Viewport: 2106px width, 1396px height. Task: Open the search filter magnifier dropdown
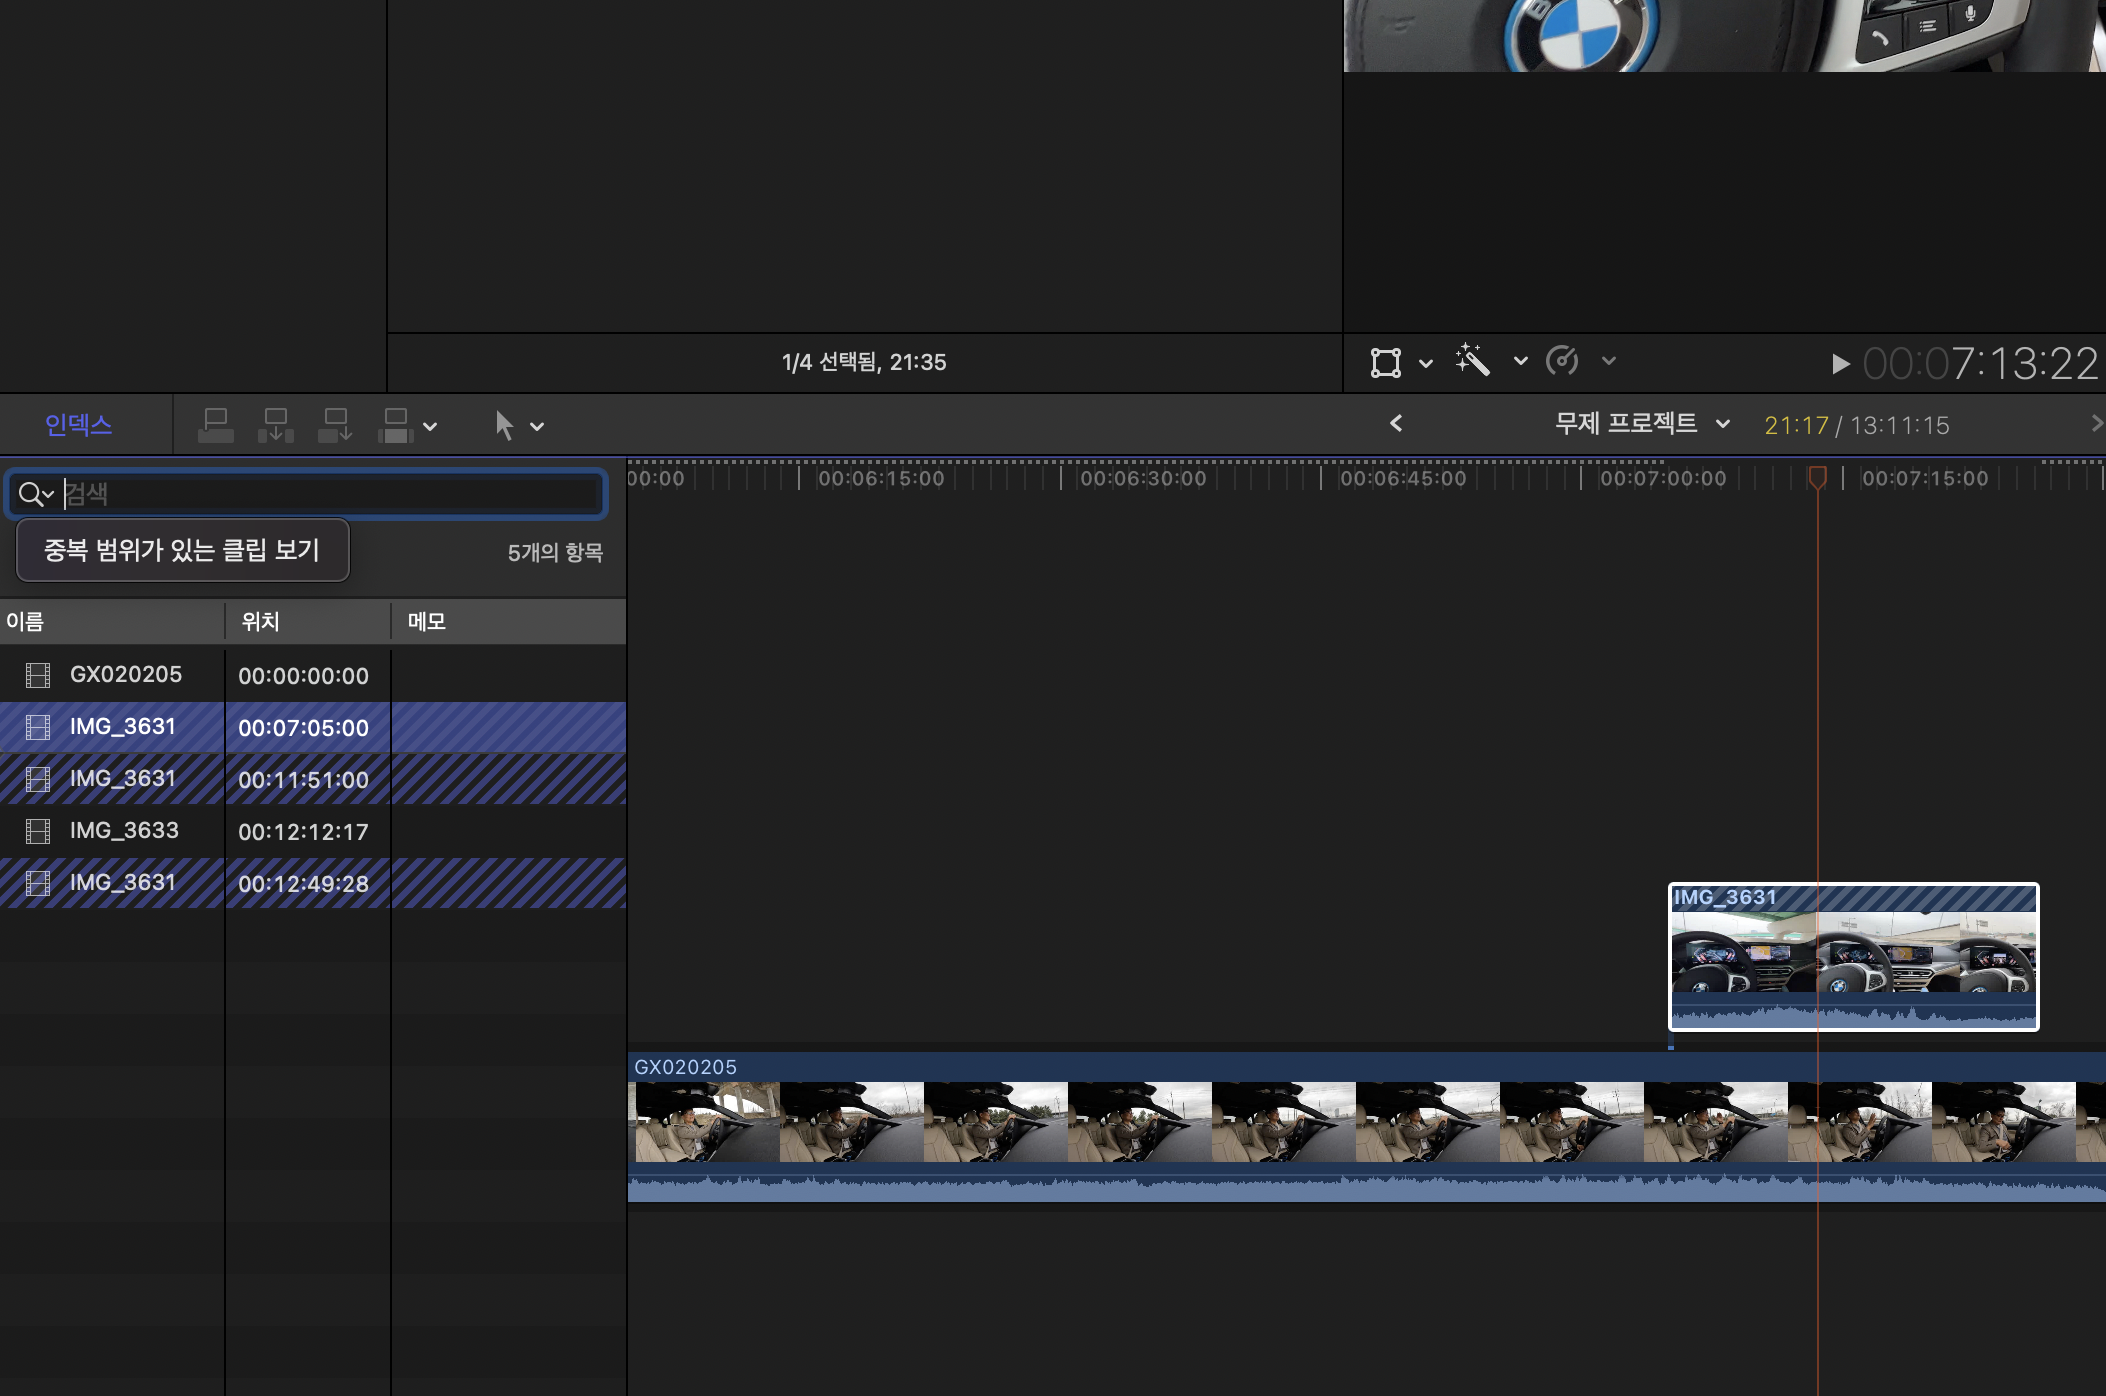pyautogui.click(x=36, y=494)
